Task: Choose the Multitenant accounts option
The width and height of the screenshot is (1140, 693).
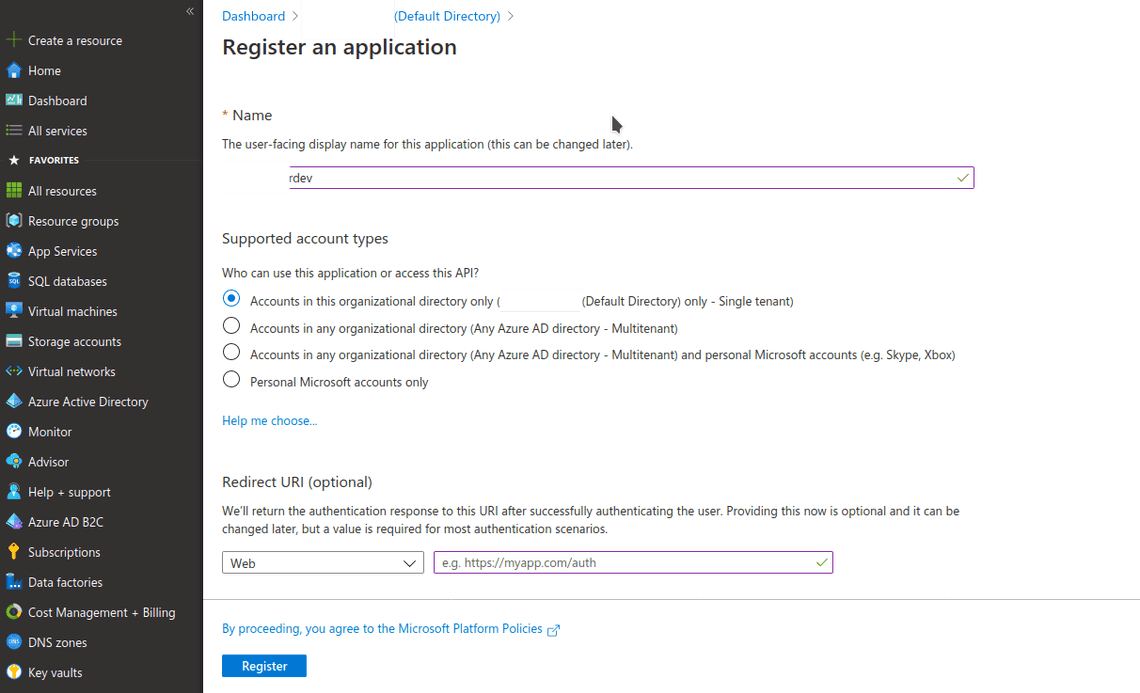Action: [231, 325]
